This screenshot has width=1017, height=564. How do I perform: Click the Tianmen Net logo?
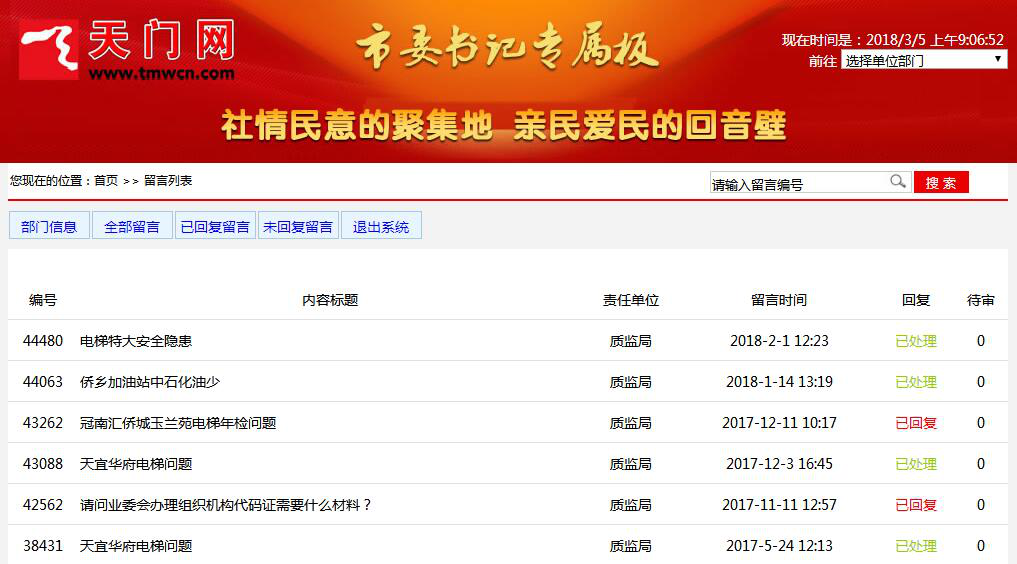point(128,50)
